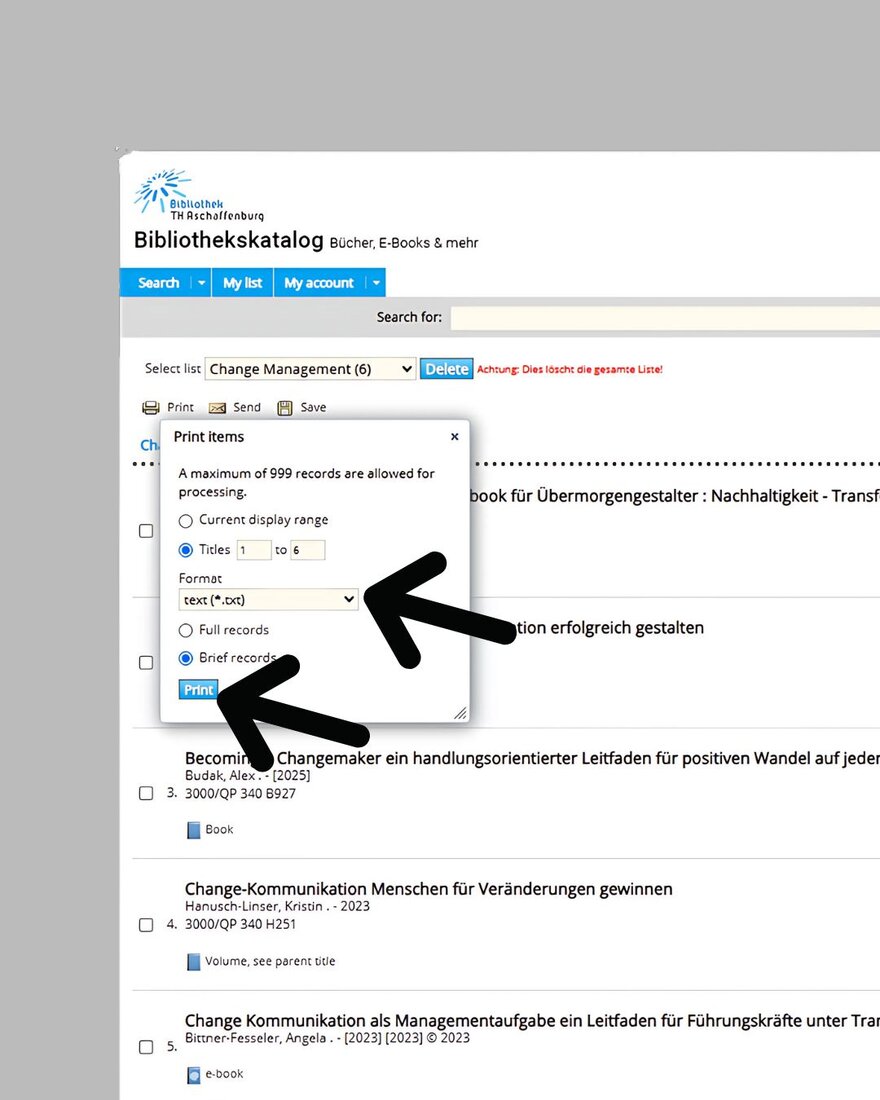
Task: Click the Send envelope icon
Action: (x=218, y=408)
